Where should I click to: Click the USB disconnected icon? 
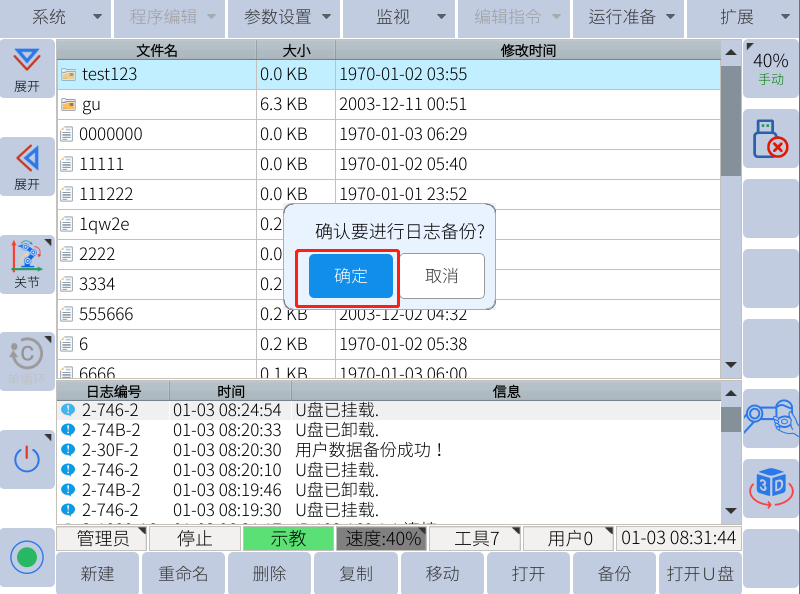[x=770, y=138]
